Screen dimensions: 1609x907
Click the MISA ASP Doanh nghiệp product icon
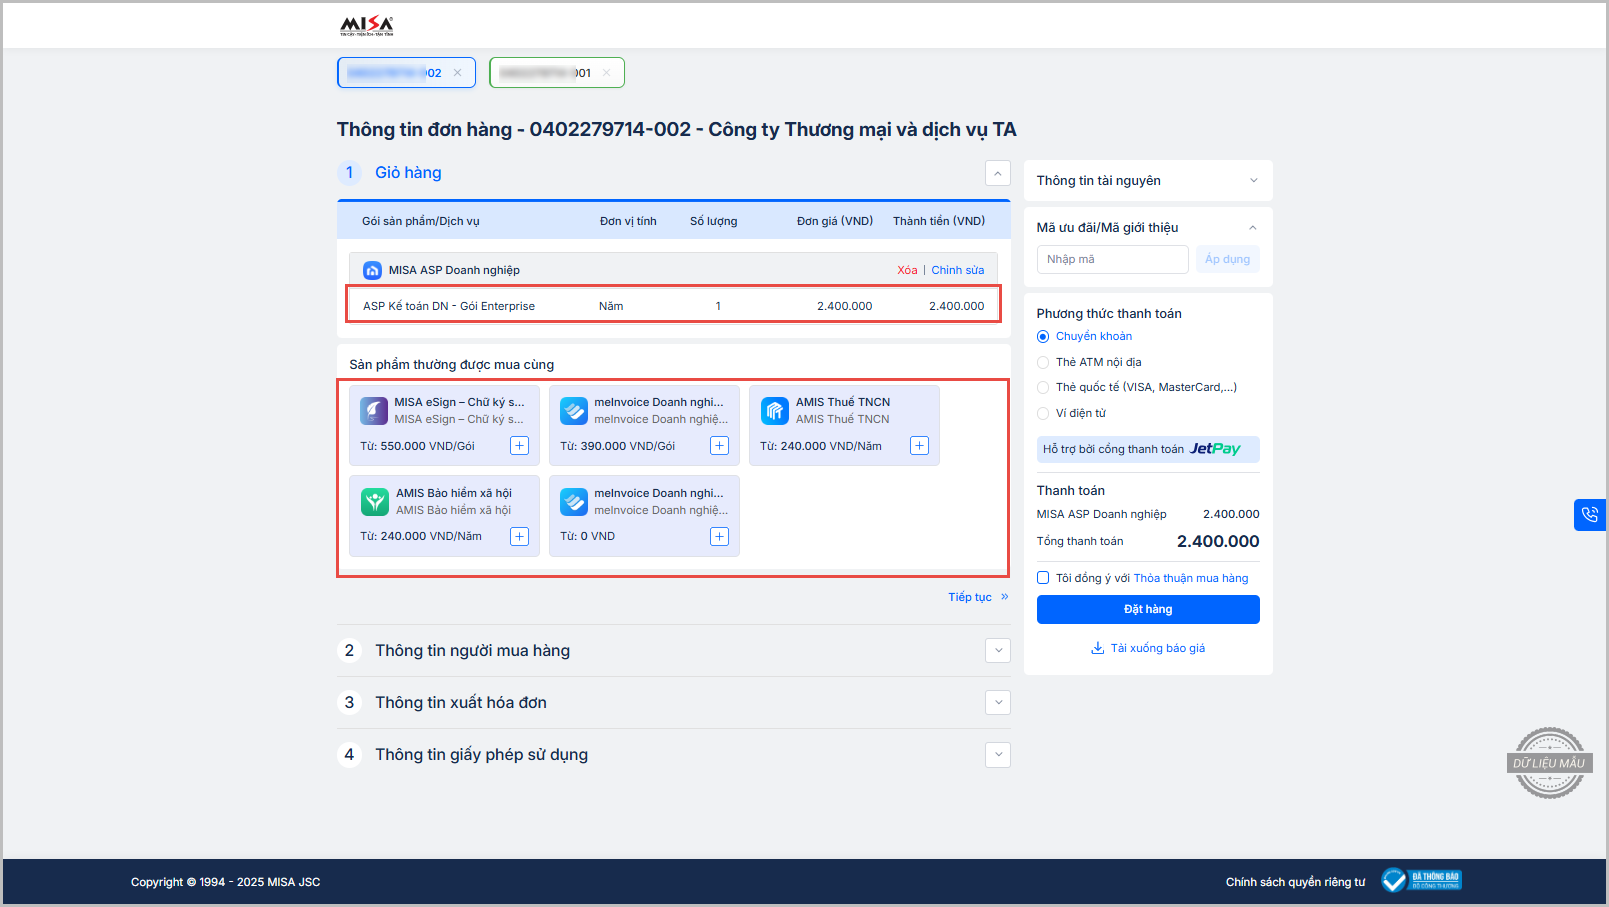pyautogui.click(x=372, y=270)
